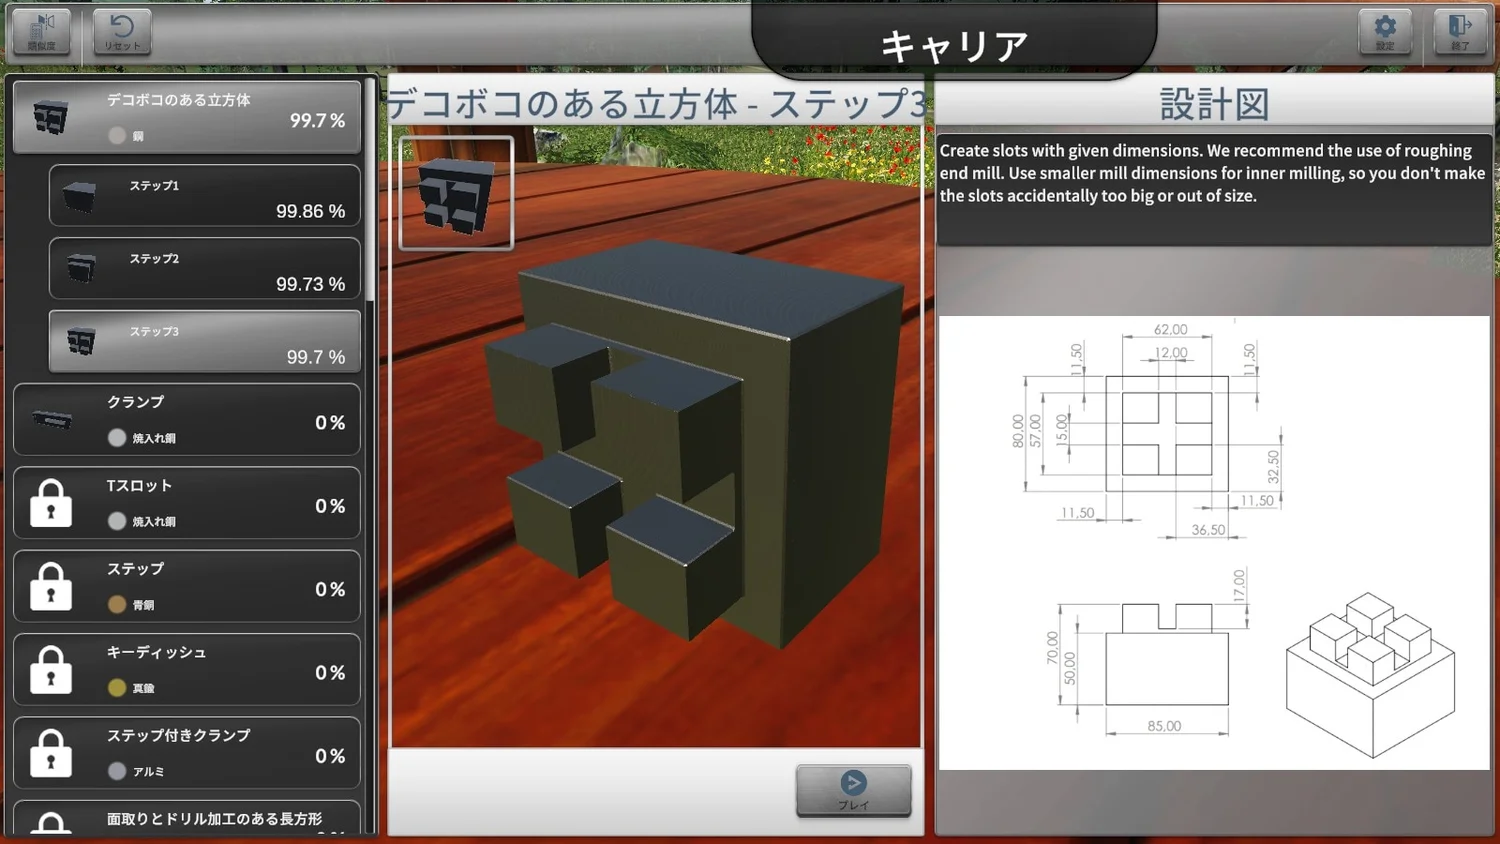This screenshot has height=844, width=1500.
Task: Click the small part preview thumbnail
Action: pyautogui.click(x=456, y=193)
